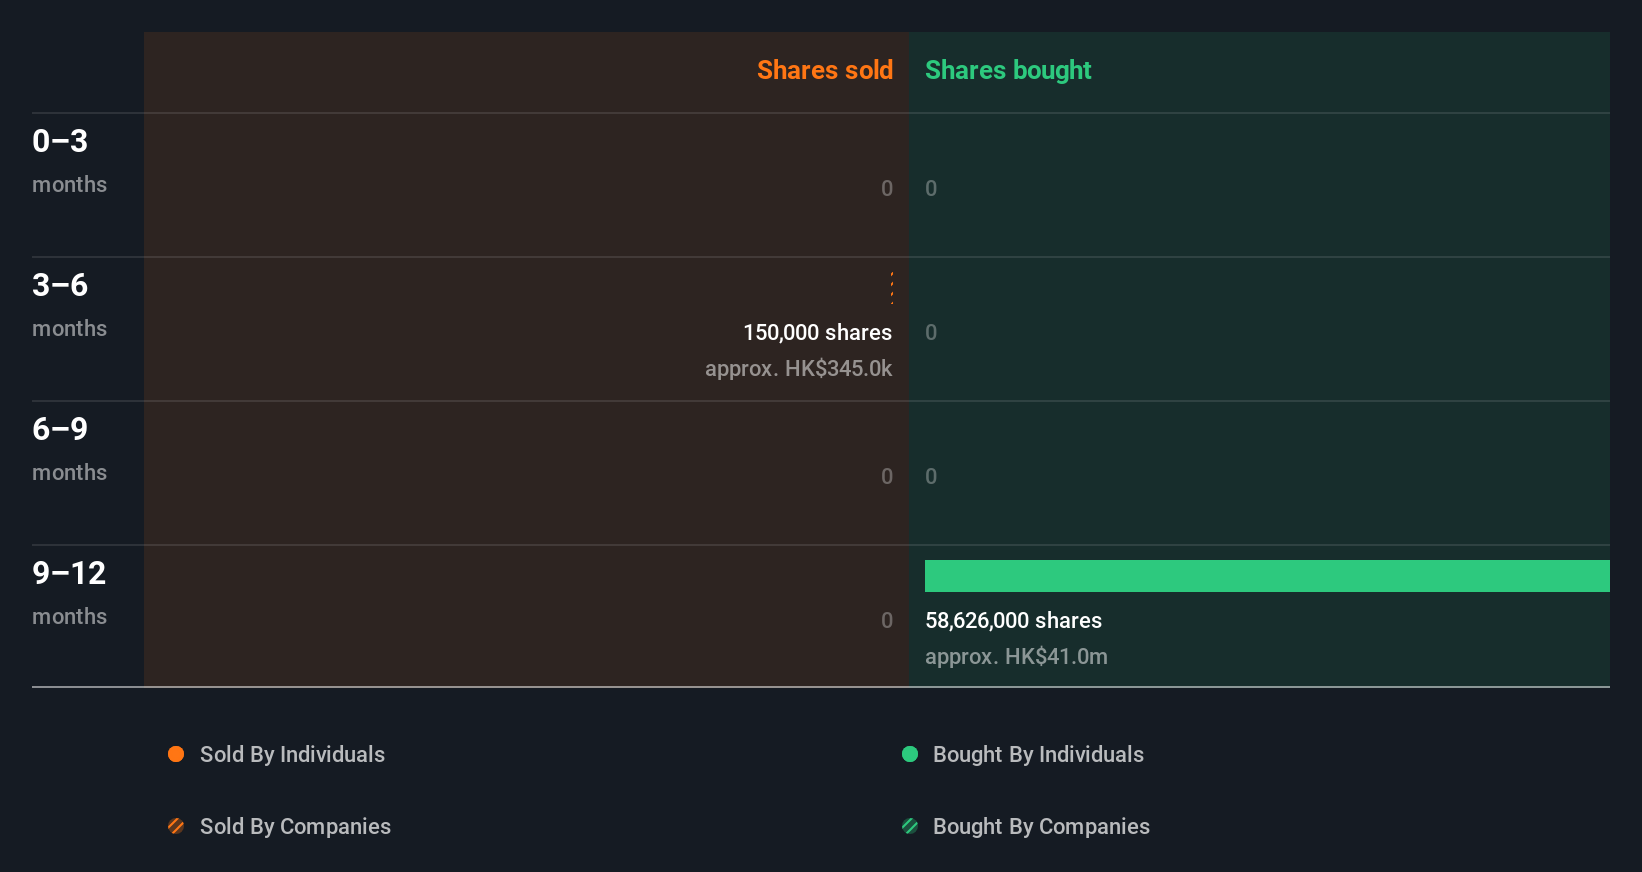Click the 6–9 months row label
Screen dimensions: 1642x872
(x=69, y=448)
